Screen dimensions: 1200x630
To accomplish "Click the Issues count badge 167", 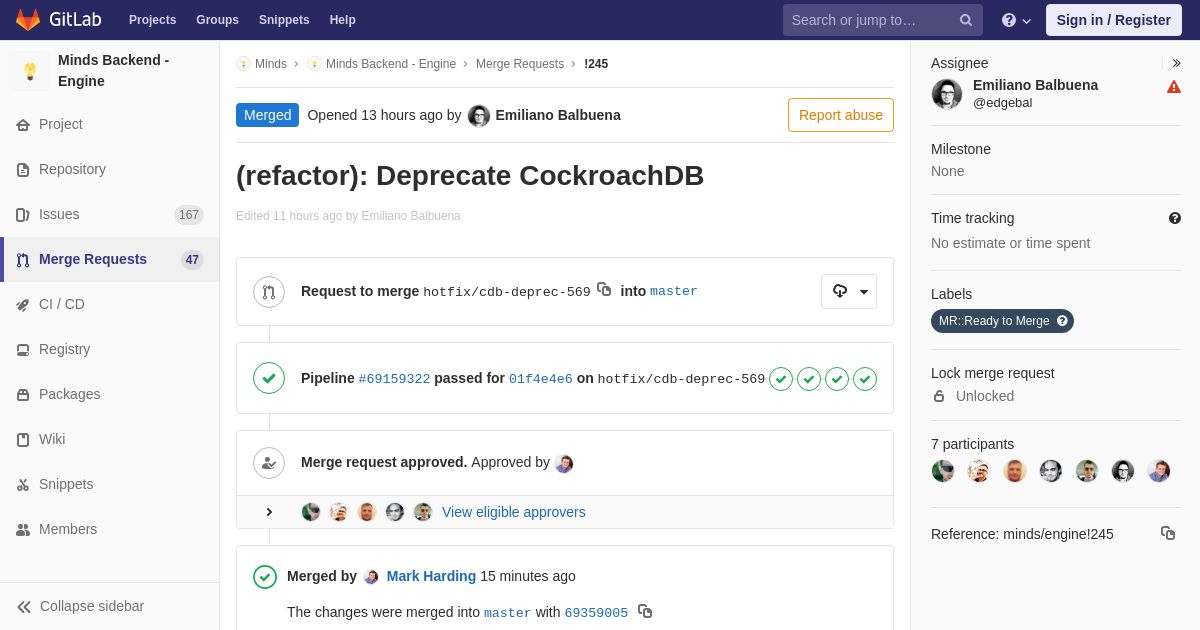I will click(189, 215).
